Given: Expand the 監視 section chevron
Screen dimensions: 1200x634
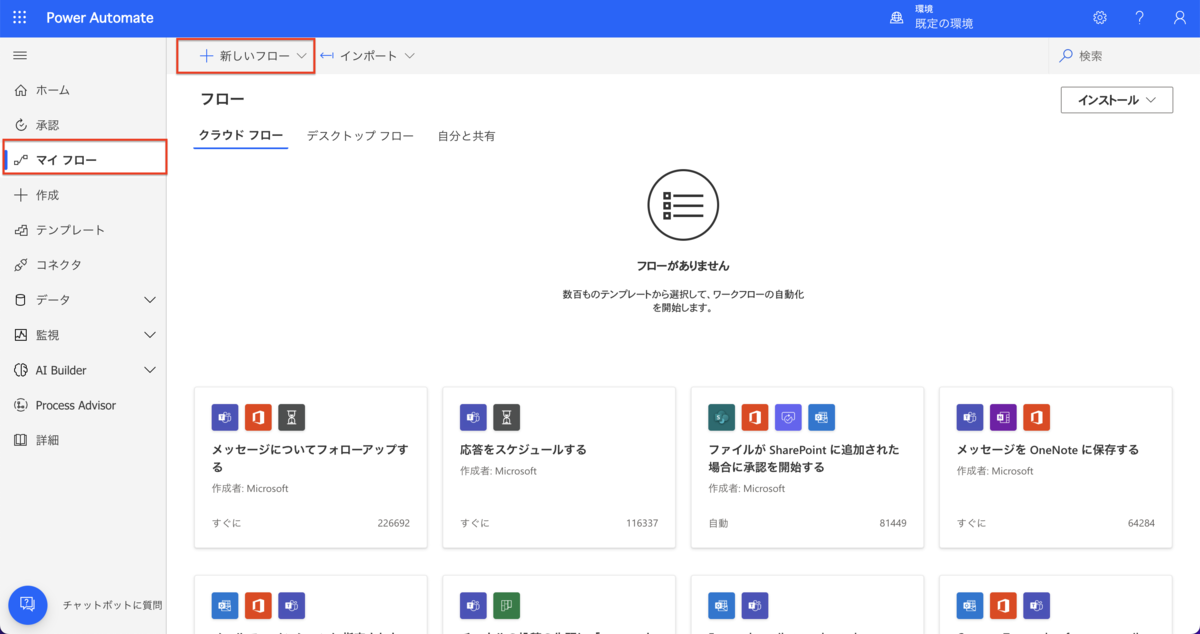Looking at the screenshot, I should (150, 335).
